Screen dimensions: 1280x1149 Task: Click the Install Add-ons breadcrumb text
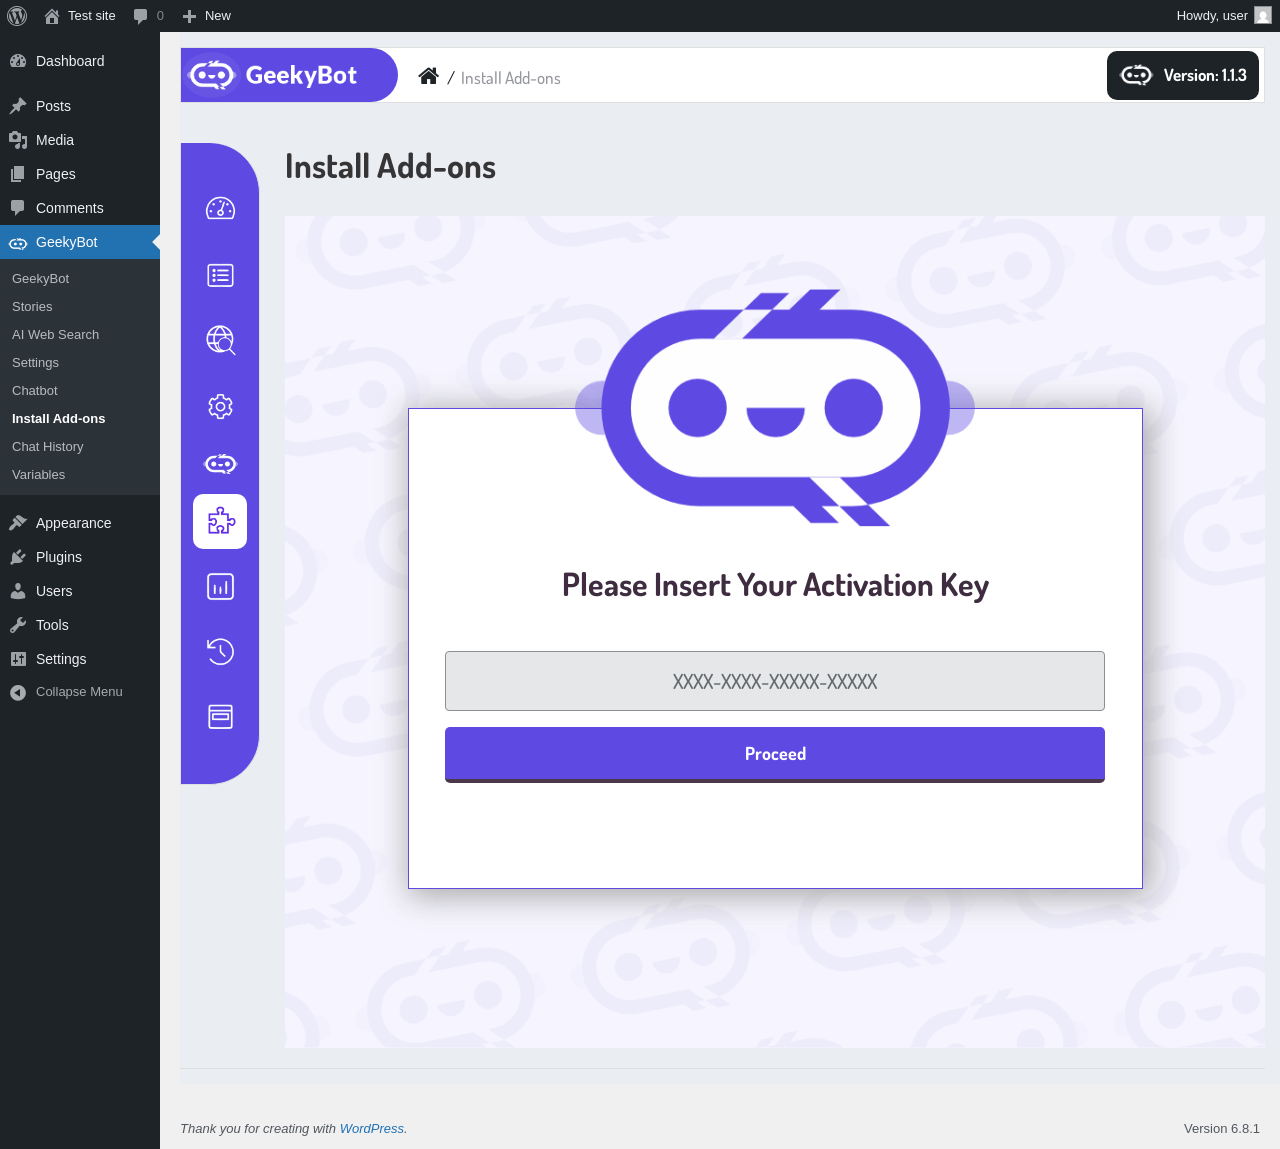510,78
